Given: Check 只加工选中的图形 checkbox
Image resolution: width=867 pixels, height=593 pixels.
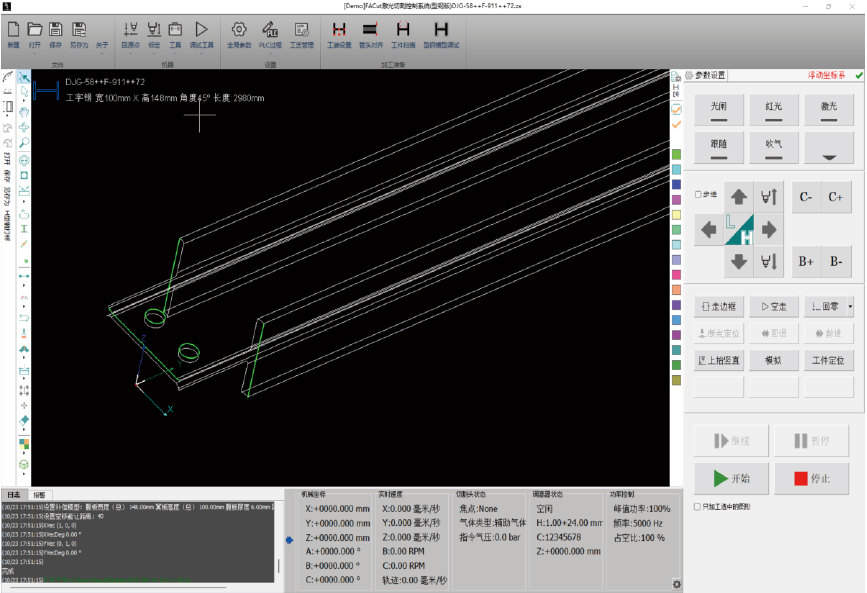Looking at the screenshot, I should (697, 506).
